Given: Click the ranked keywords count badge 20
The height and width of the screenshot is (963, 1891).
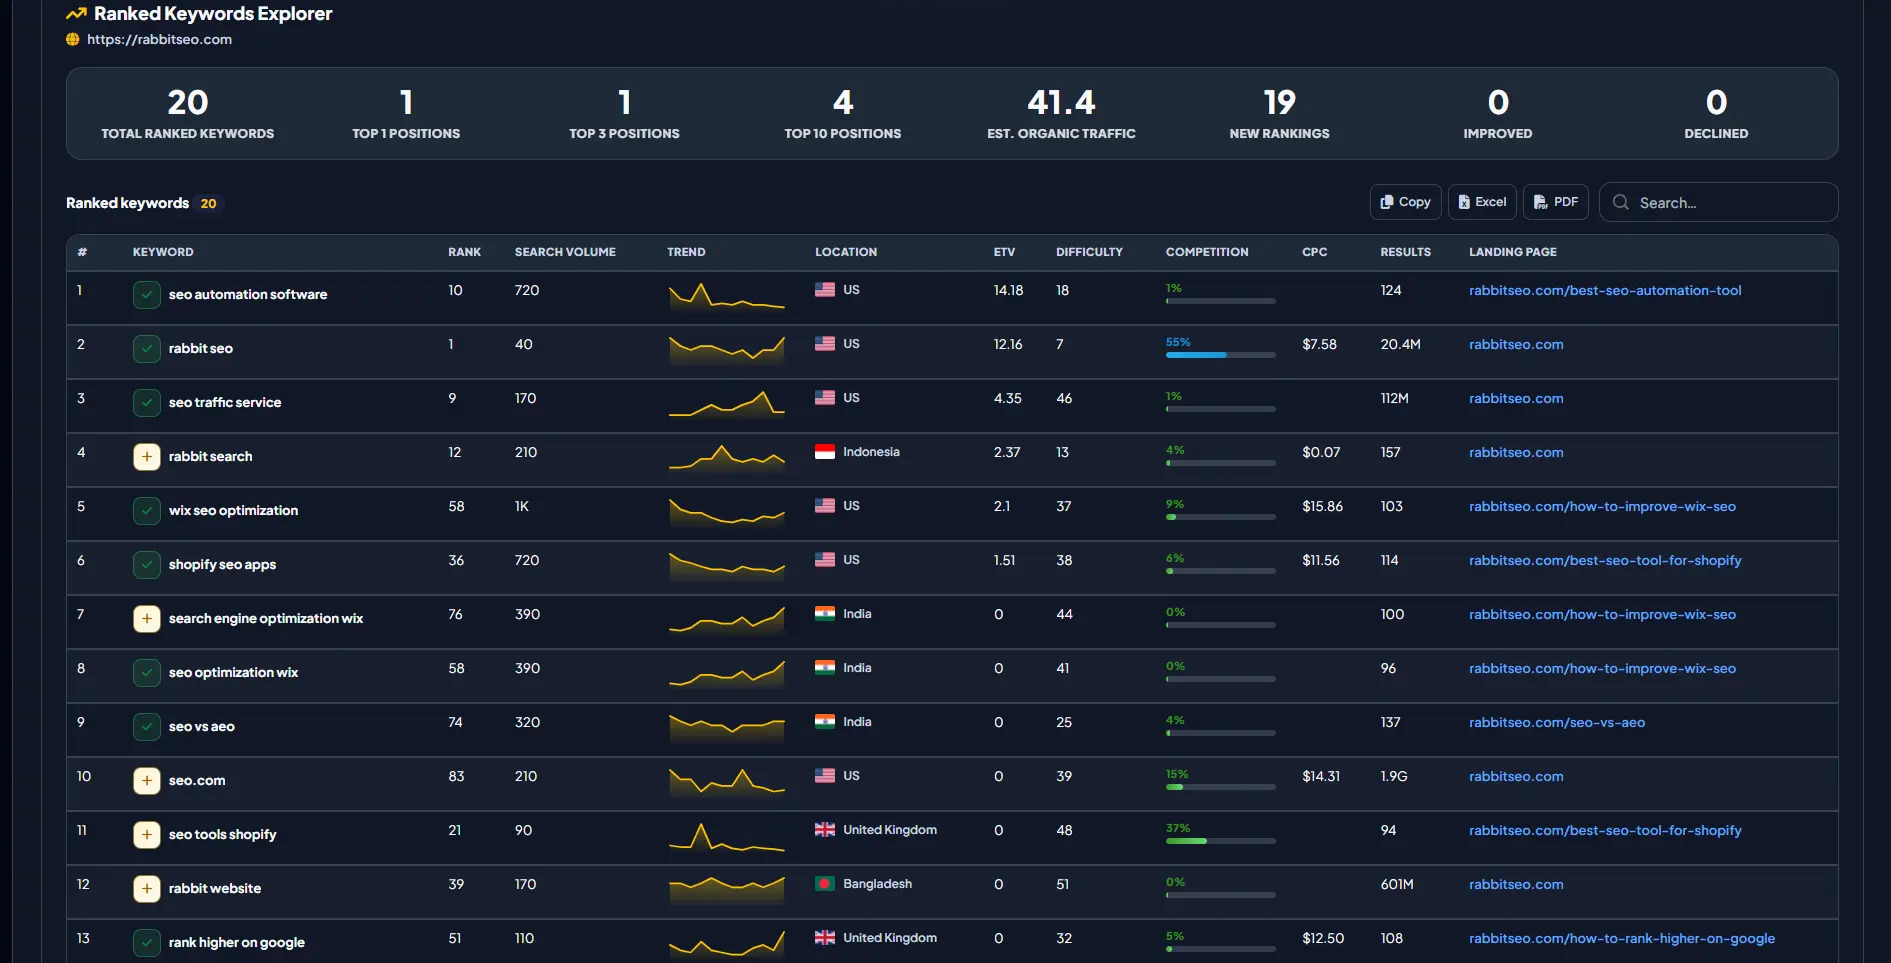Looking at the screenshot, I should pyautogui.click(x=208, y=203).
